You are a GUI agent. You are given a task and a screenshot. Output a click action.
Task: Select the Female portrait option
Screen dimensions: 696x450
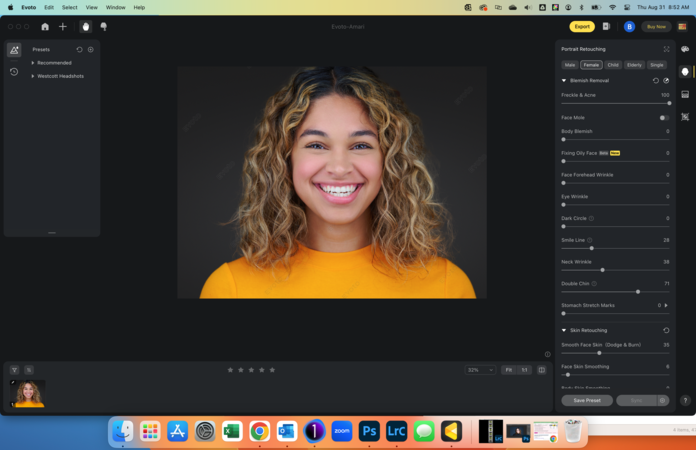591,65
